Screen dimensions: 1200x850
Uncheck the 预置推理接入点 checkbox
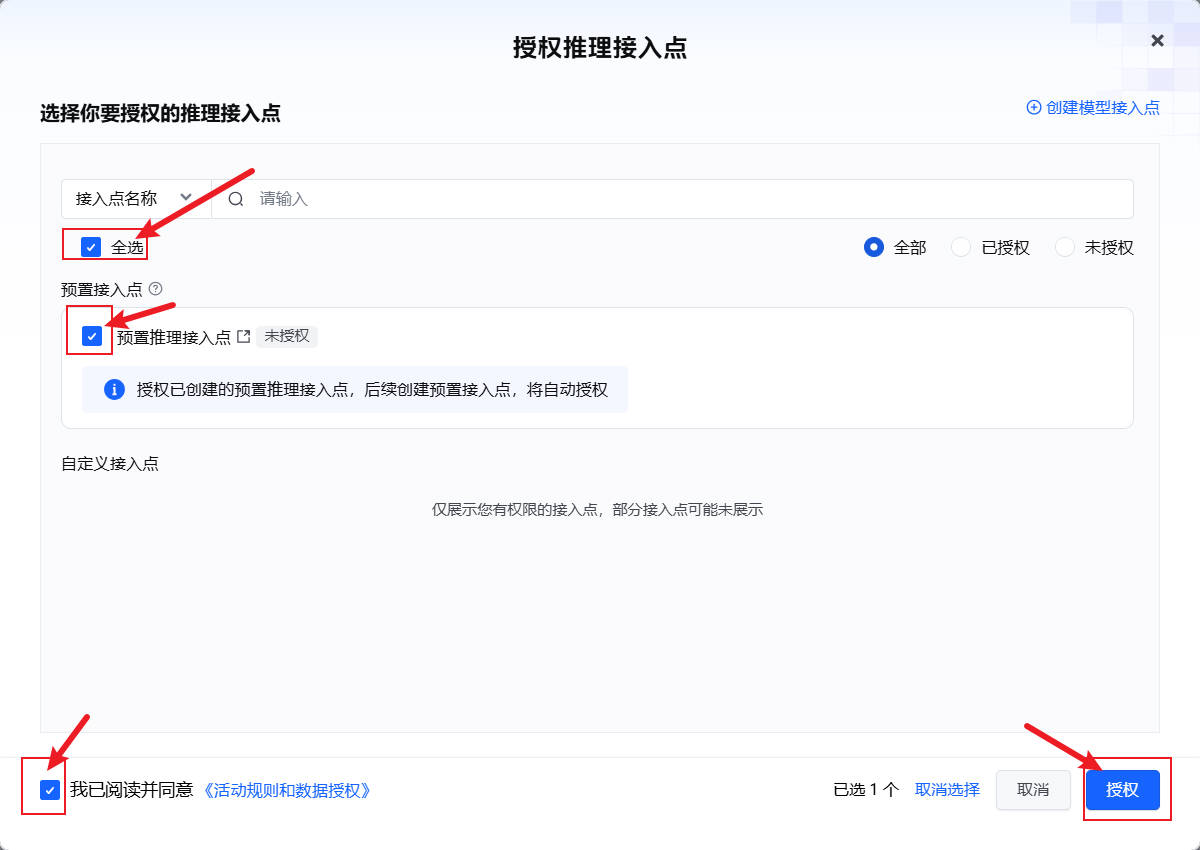tap(92, 336)
